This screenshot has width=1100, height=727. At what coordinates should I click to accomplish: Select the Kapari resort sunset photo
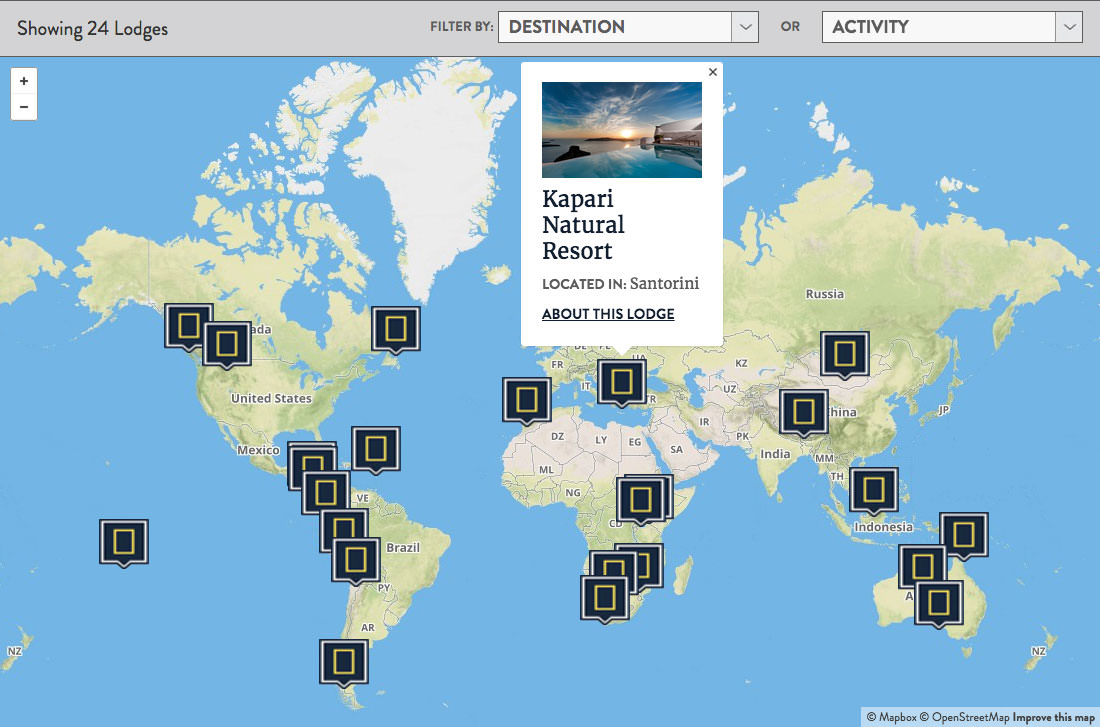[622, 130]
